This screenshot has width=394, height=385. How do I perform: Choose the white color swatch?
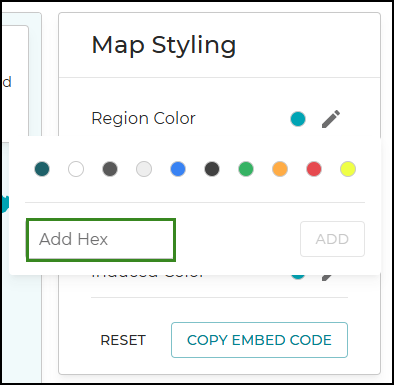click(76, 169)
